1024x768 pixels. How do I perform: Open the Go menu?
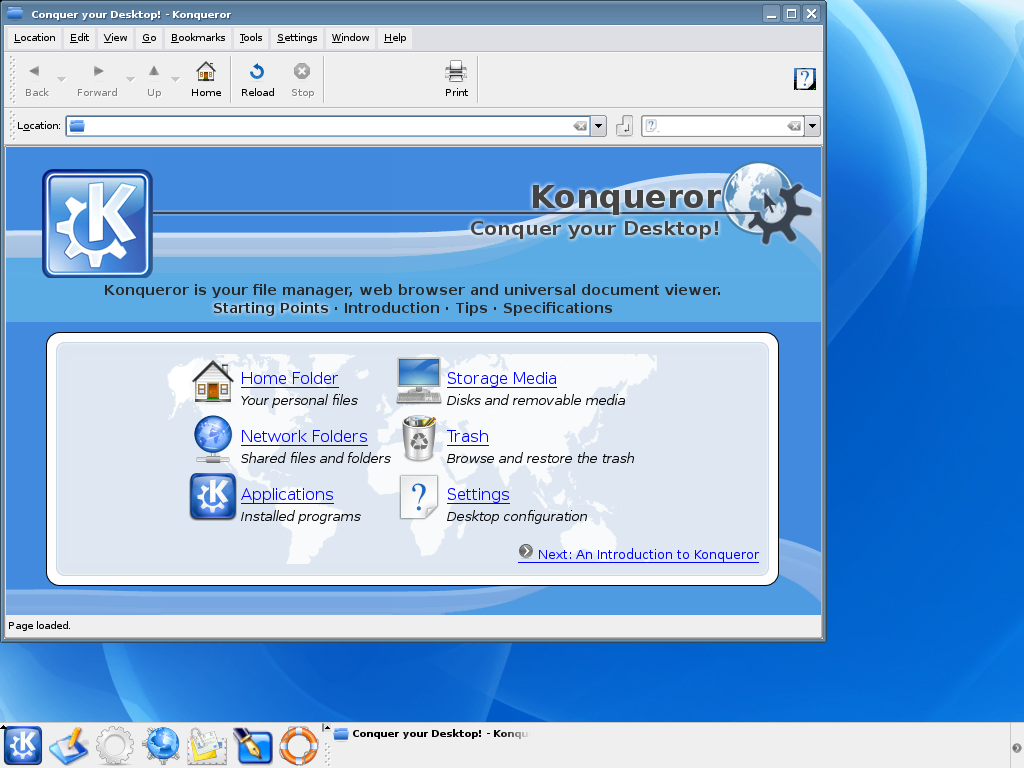pyautogui.click(x=150, y=38)
